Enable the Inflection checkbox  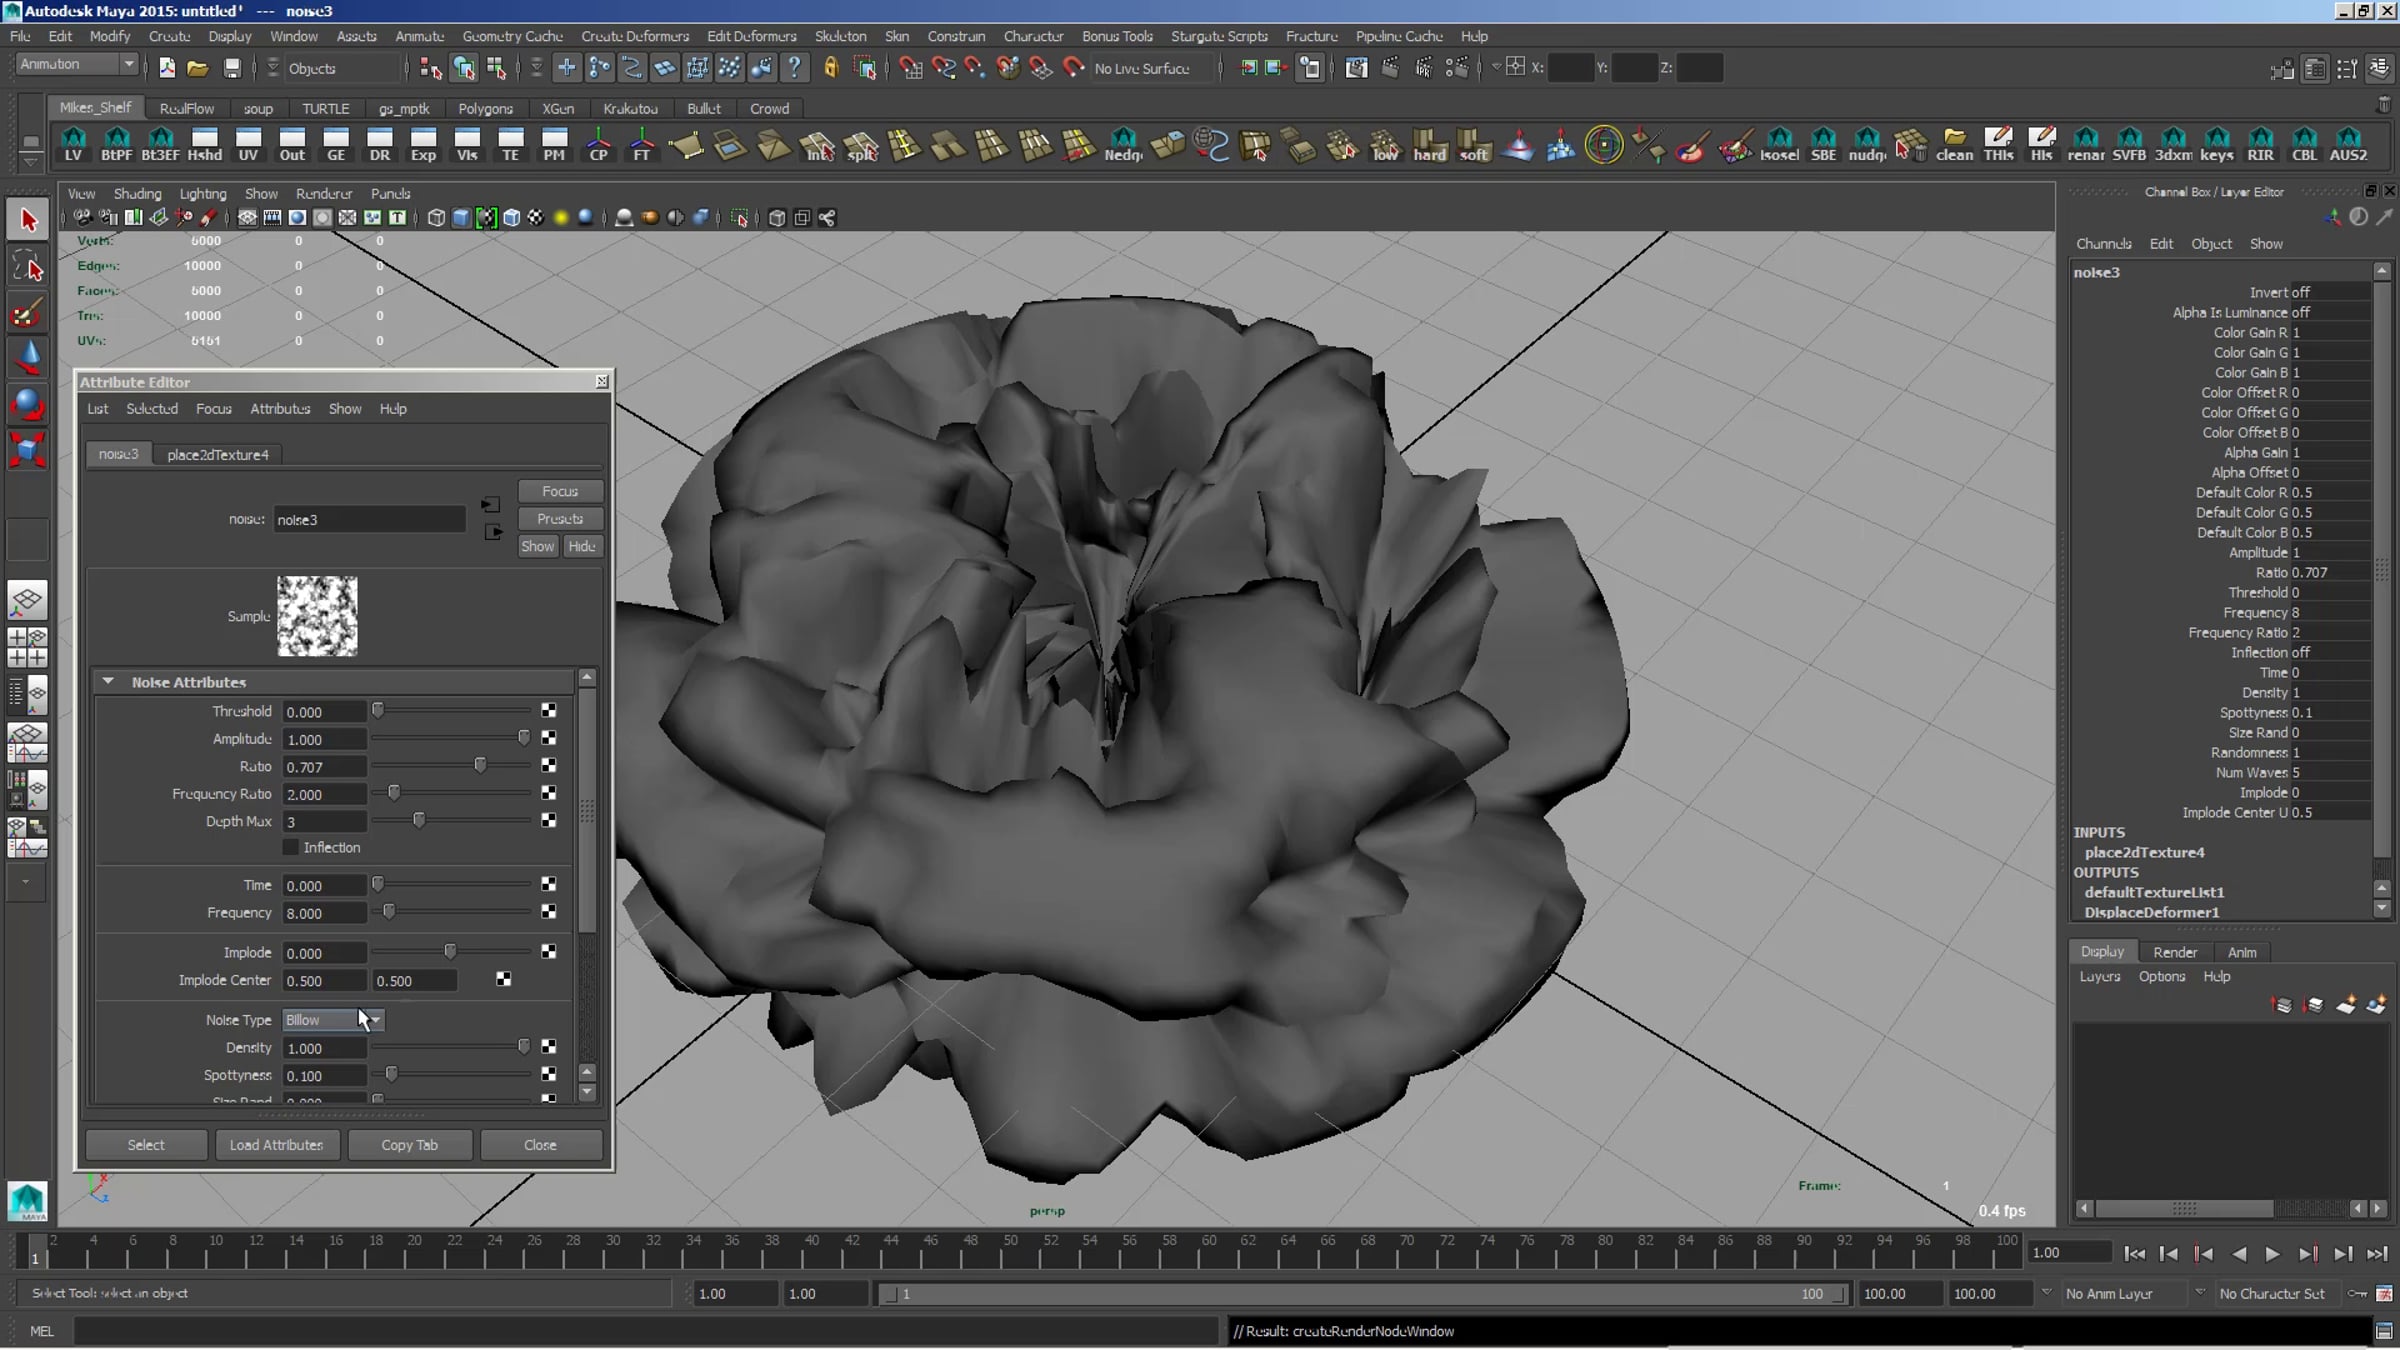pos(291,847)
